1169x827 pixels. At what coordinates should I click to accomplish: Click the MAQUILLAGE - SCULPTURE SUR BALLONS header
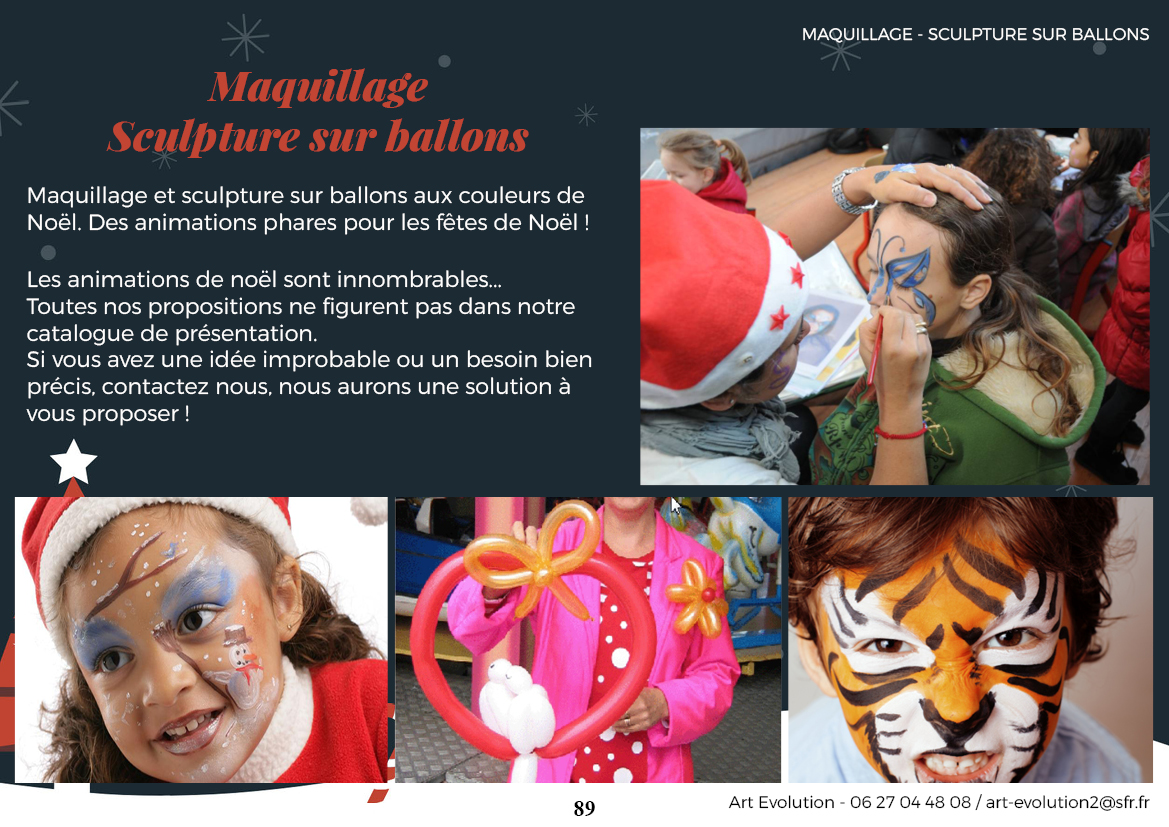[975, 34]
